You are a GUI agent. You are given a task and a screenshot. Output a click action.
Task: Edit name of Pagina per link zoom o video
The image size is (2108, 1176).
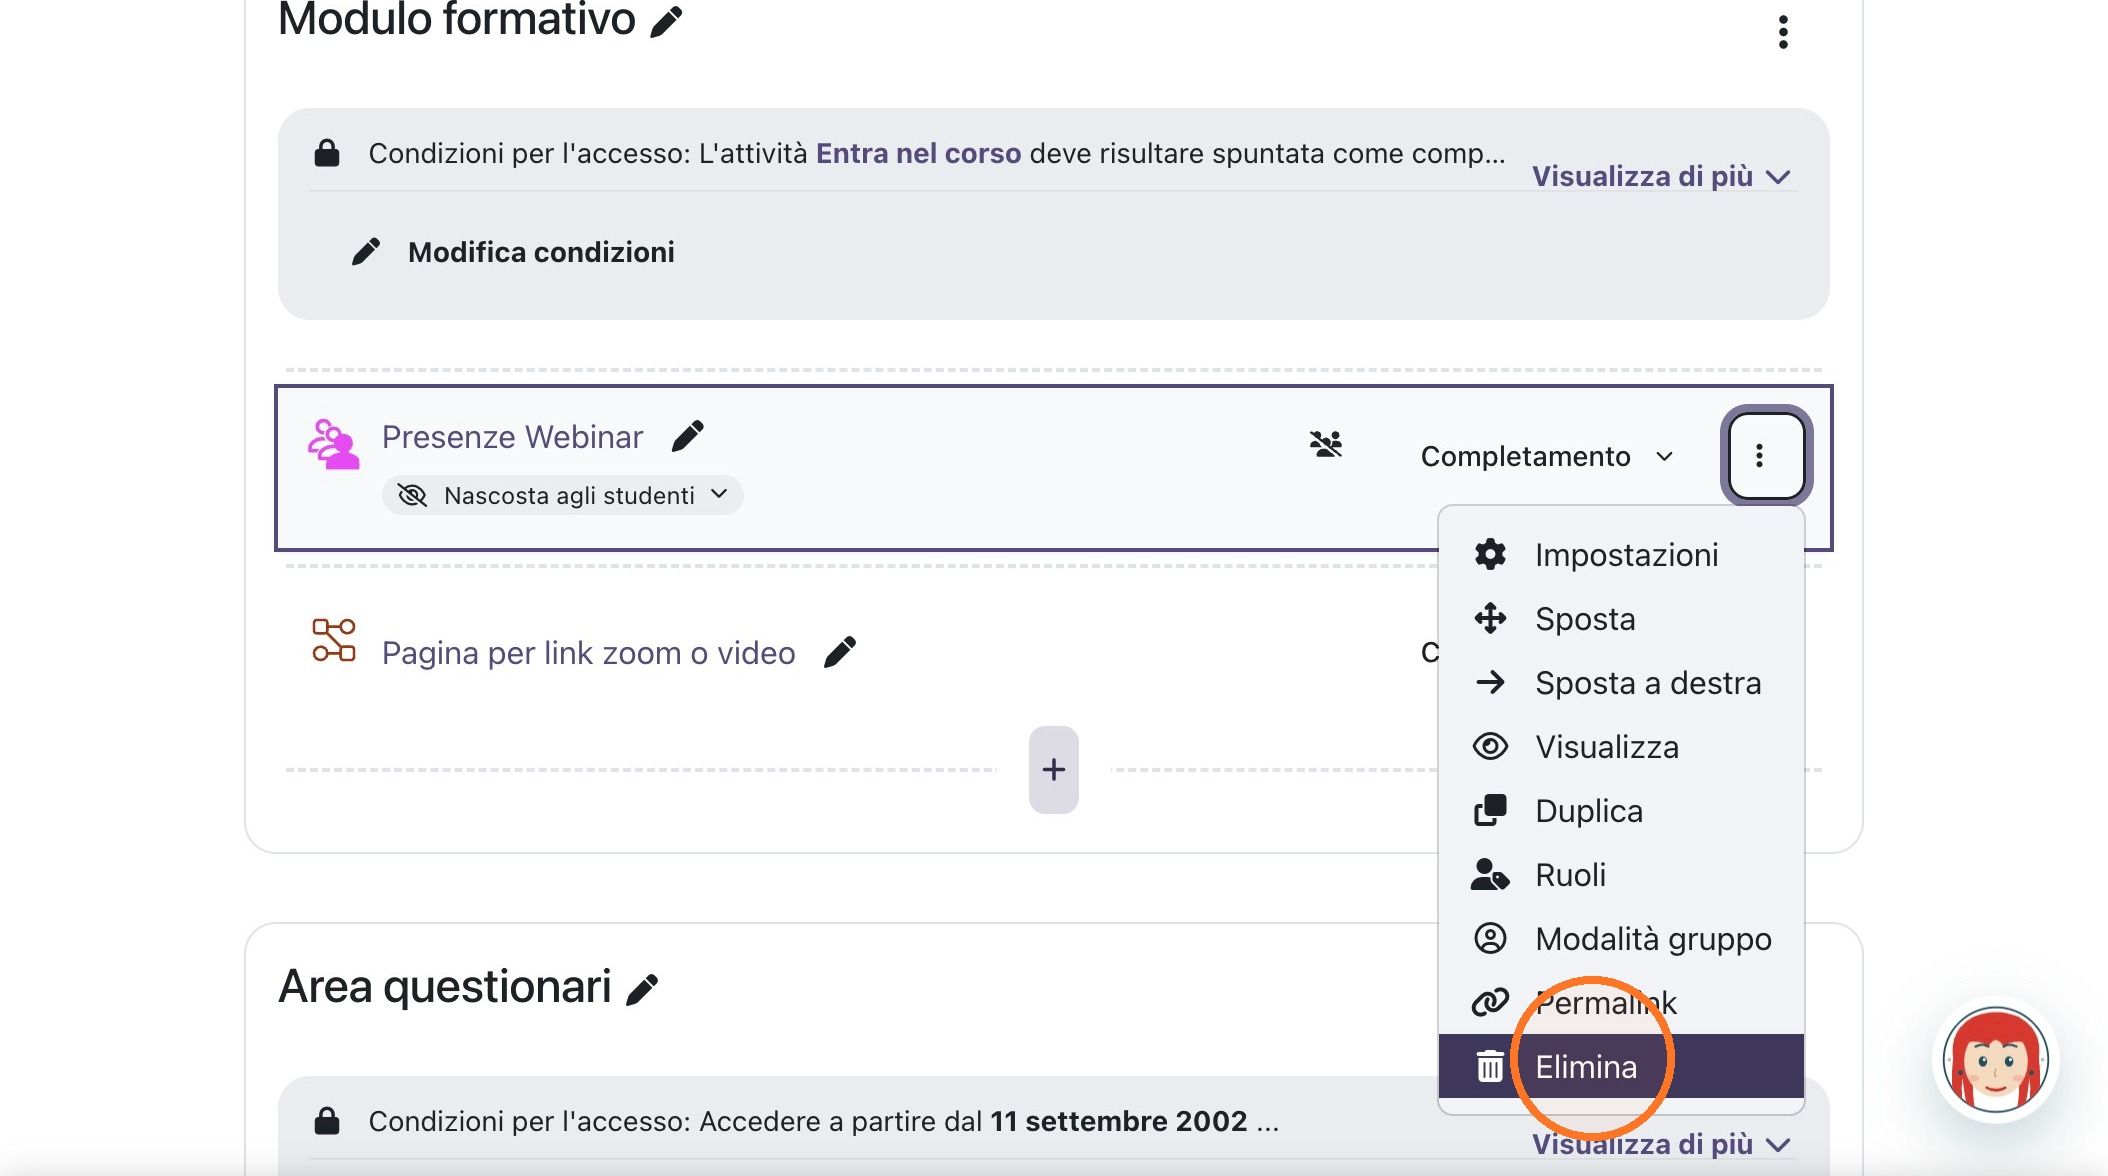(x=840, y=652)
